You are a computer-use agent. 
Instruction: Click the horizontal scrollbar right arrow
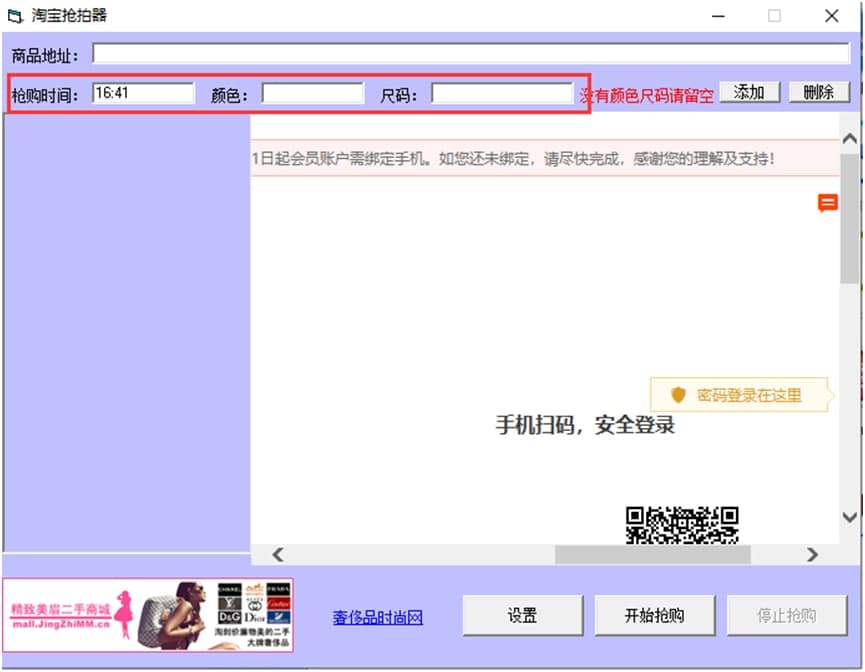pos(812,554)
